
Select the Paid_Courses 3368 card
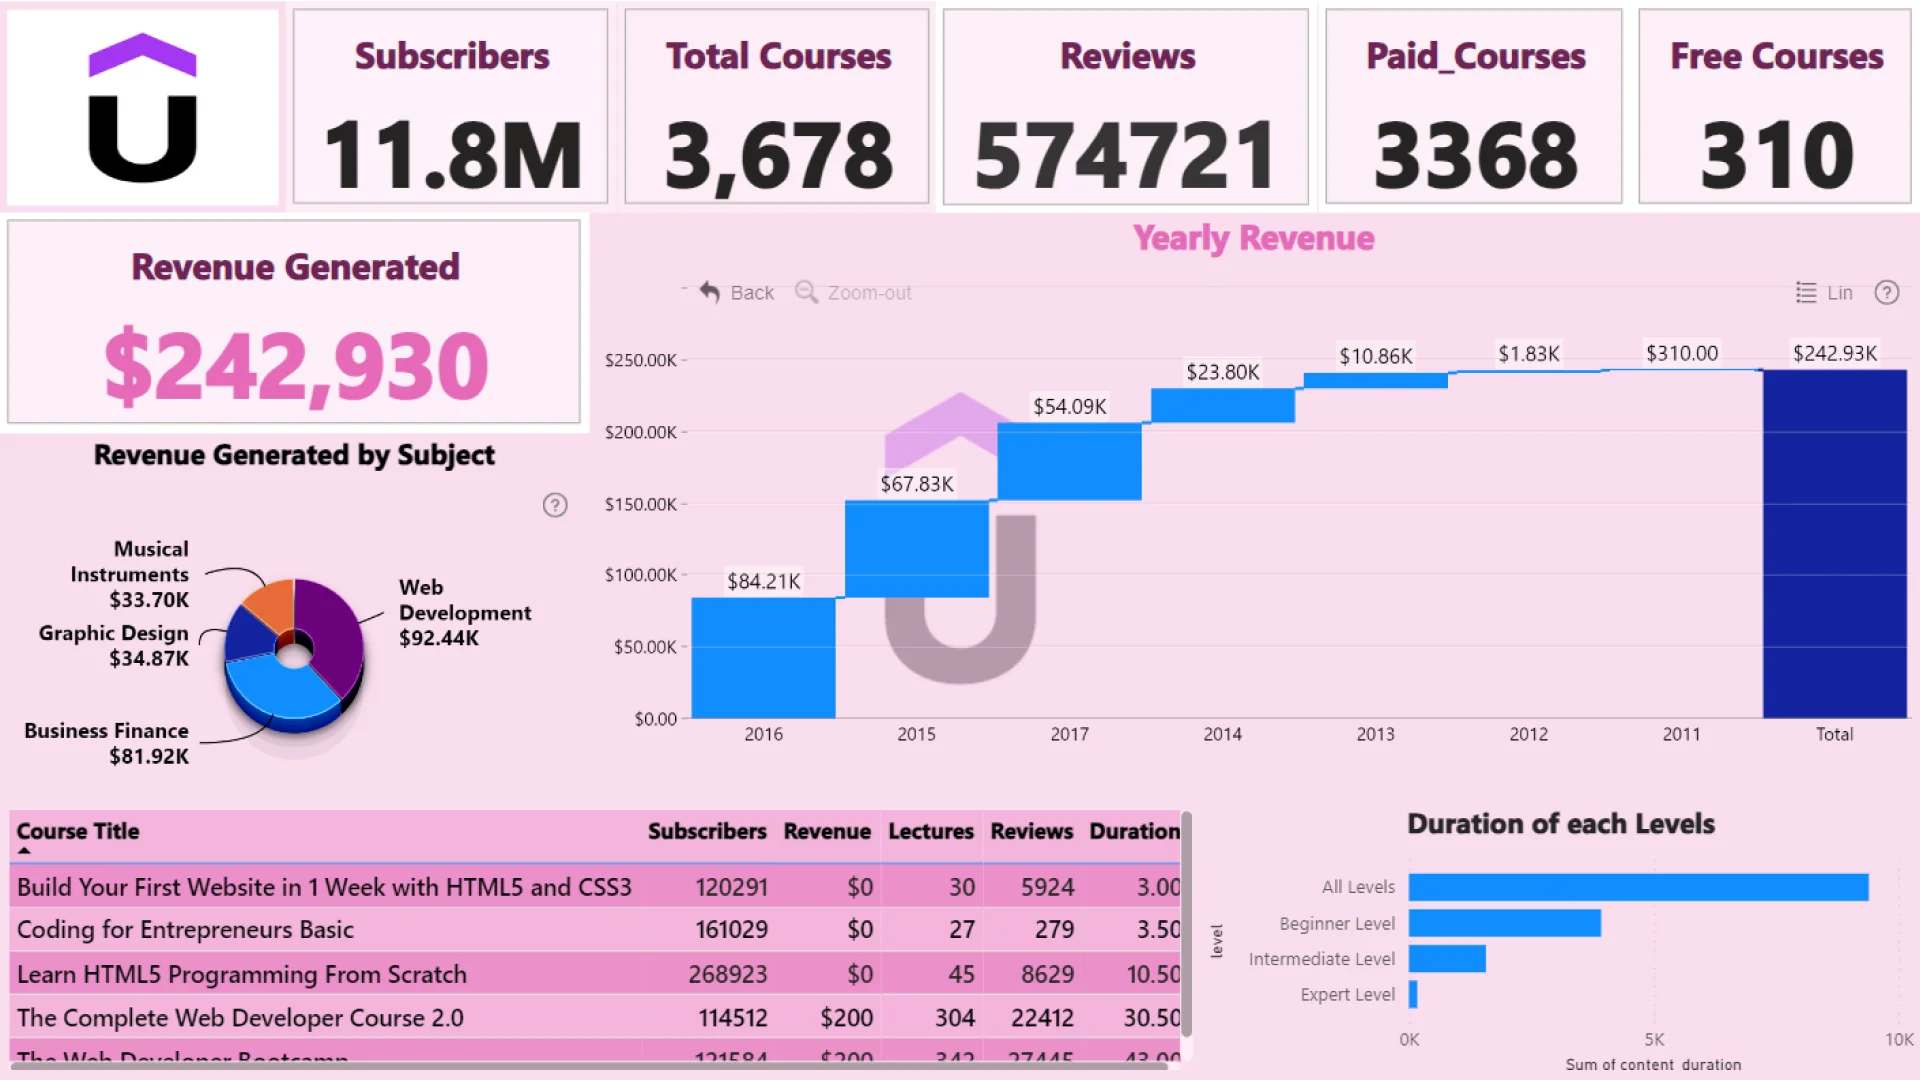coord(1474,106)
